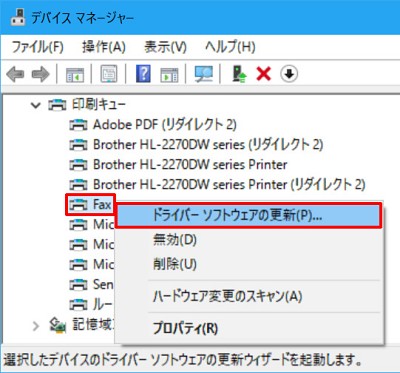This screenshot has width=400, height=373.
Task: Select 削除(U) in the context menu
Action: pyautogui.click(x=175, y=264)
